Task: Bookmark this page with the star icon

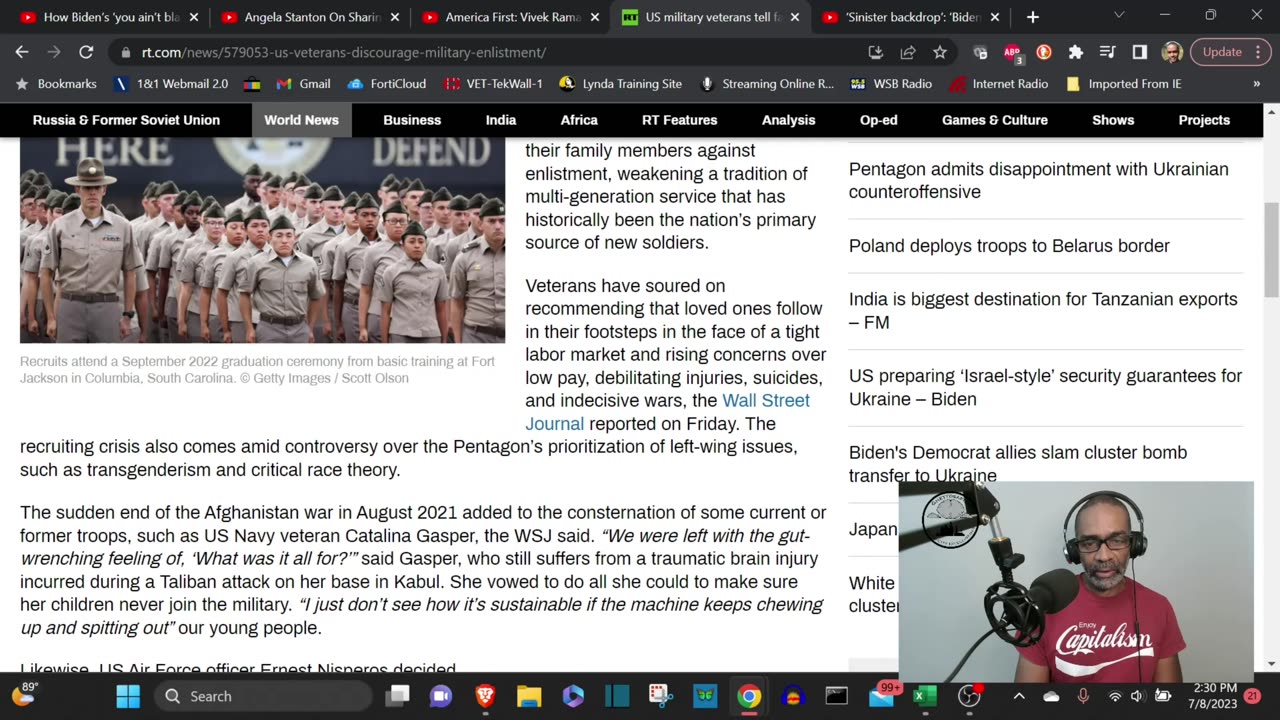Action: click(x=940, y=52)
